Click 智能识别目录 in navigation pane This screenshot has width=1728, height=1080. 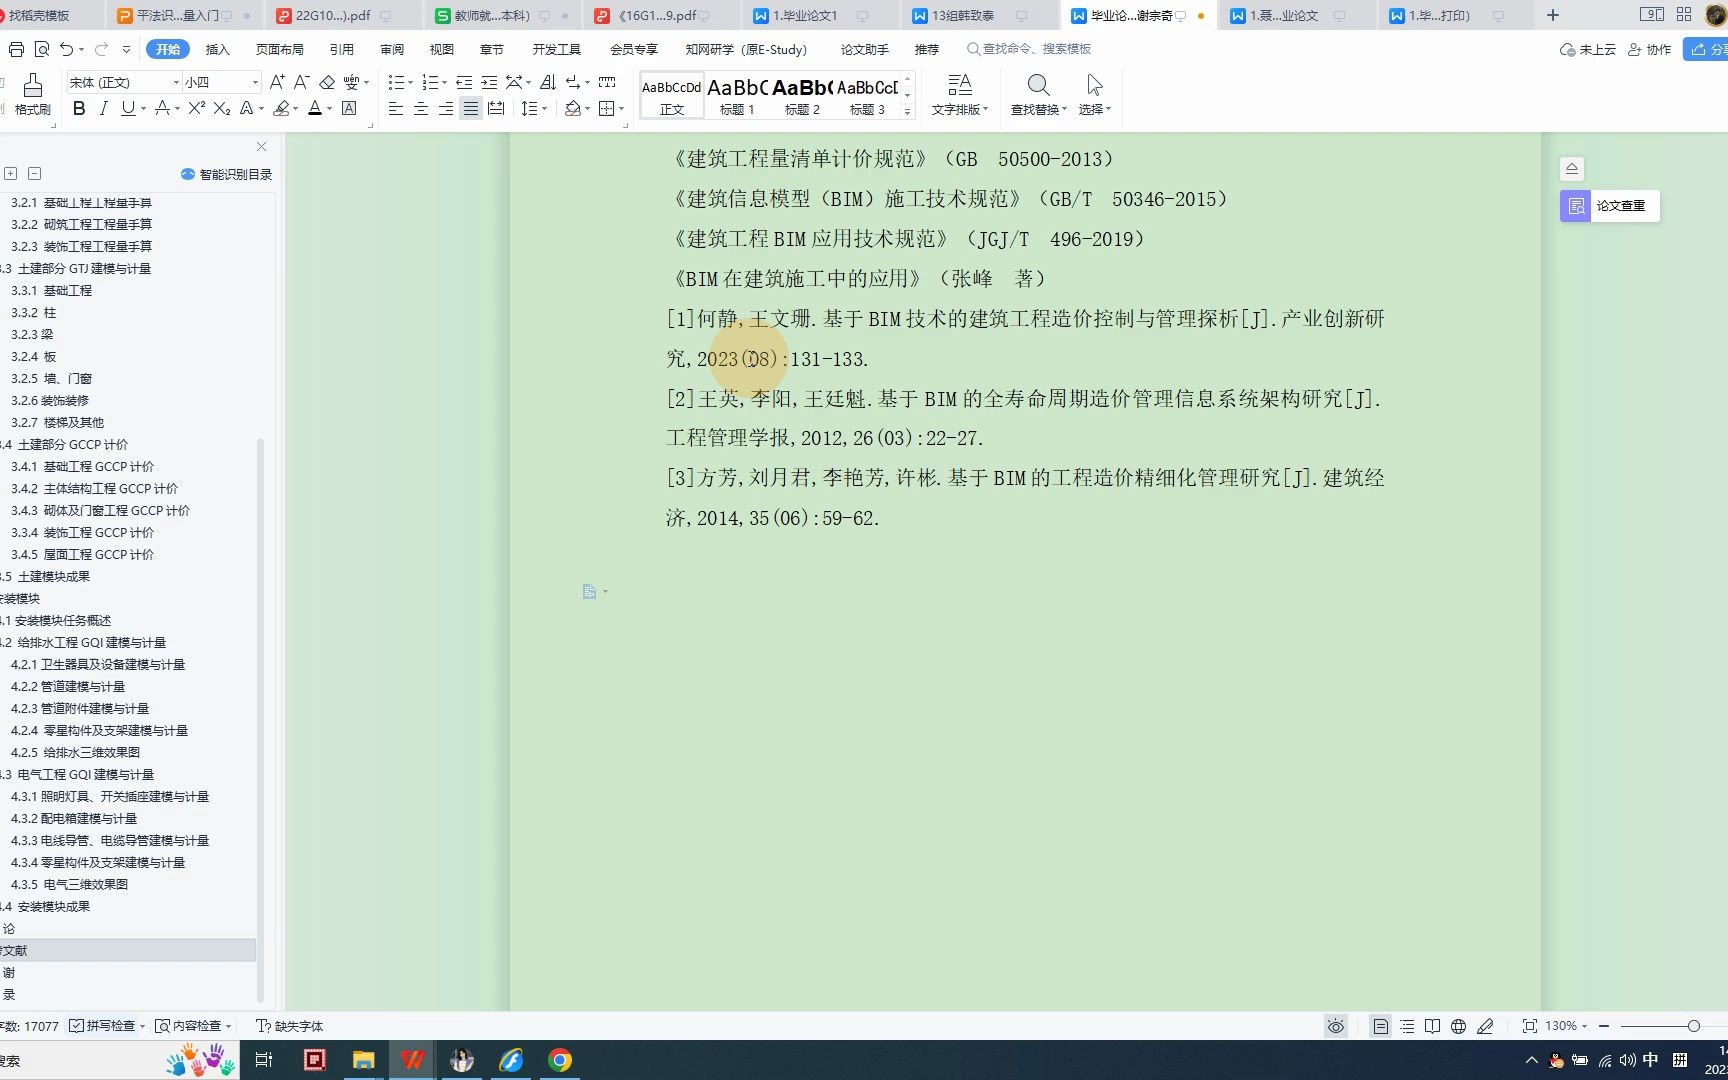[226, 174]
